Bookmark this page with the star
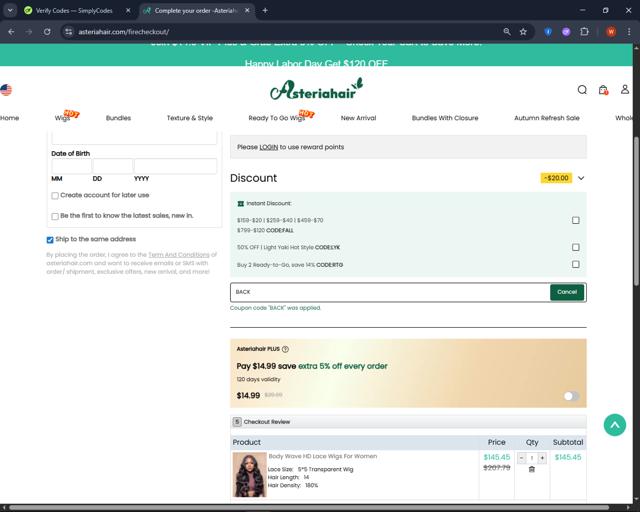The width and height of the screenshot is (640, 512). tap(523, 31)
